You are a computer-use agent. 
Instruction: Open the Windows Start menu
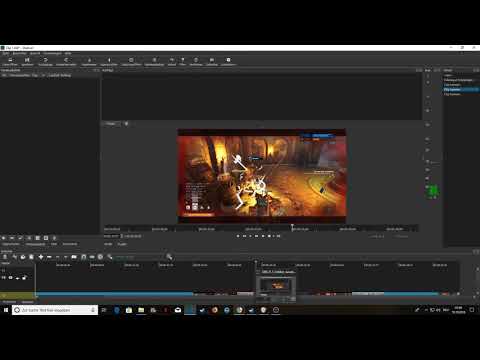6,310
